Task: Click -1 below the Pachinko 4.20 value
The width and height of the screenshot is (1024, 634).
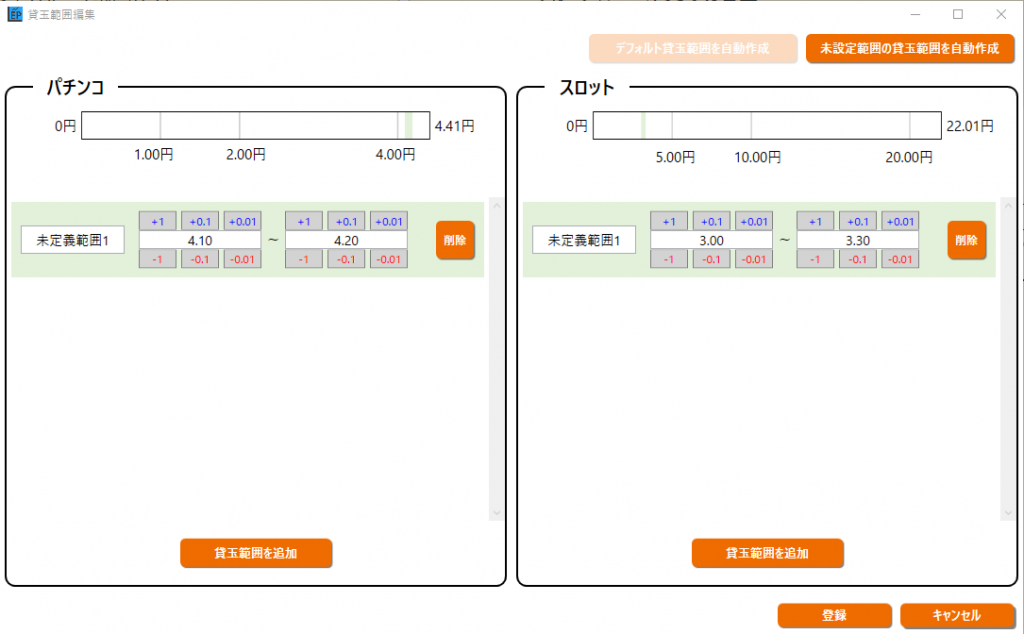Action: (304, 259)
